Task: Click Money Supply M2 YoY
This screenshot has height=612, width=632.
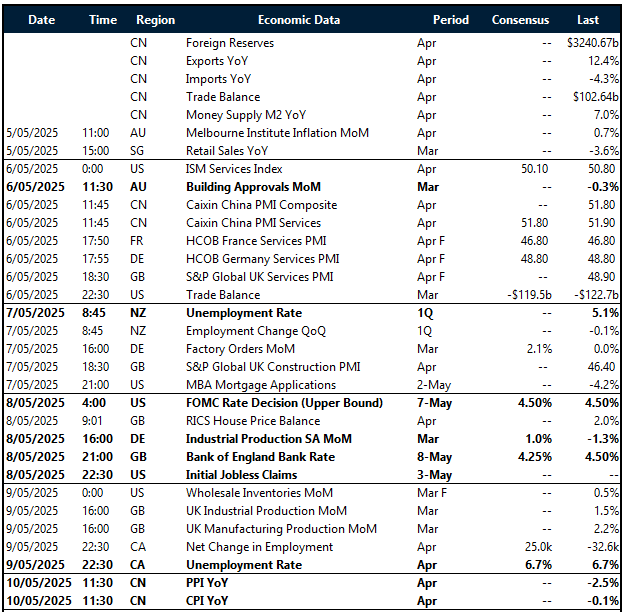Action: click(246, 115)
